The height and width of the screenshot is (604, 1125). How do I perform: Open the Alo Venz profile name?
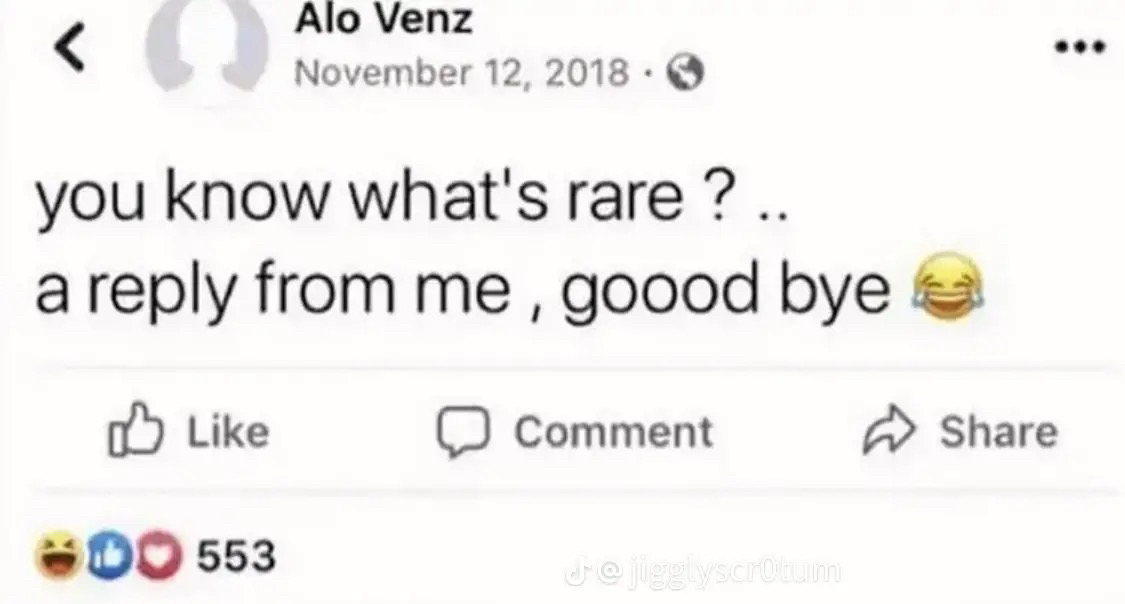click(383, 18)
